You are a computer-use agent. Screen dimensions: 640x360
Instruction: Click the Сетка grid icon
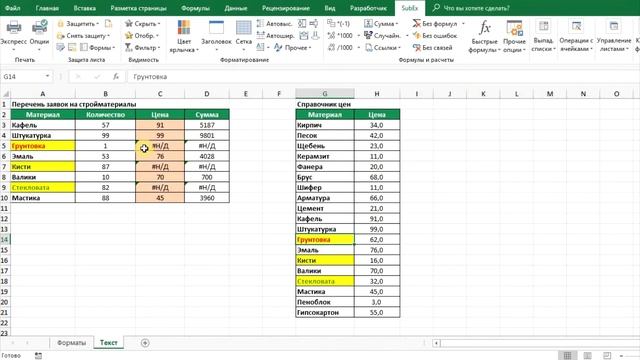[x=244, y=27]
